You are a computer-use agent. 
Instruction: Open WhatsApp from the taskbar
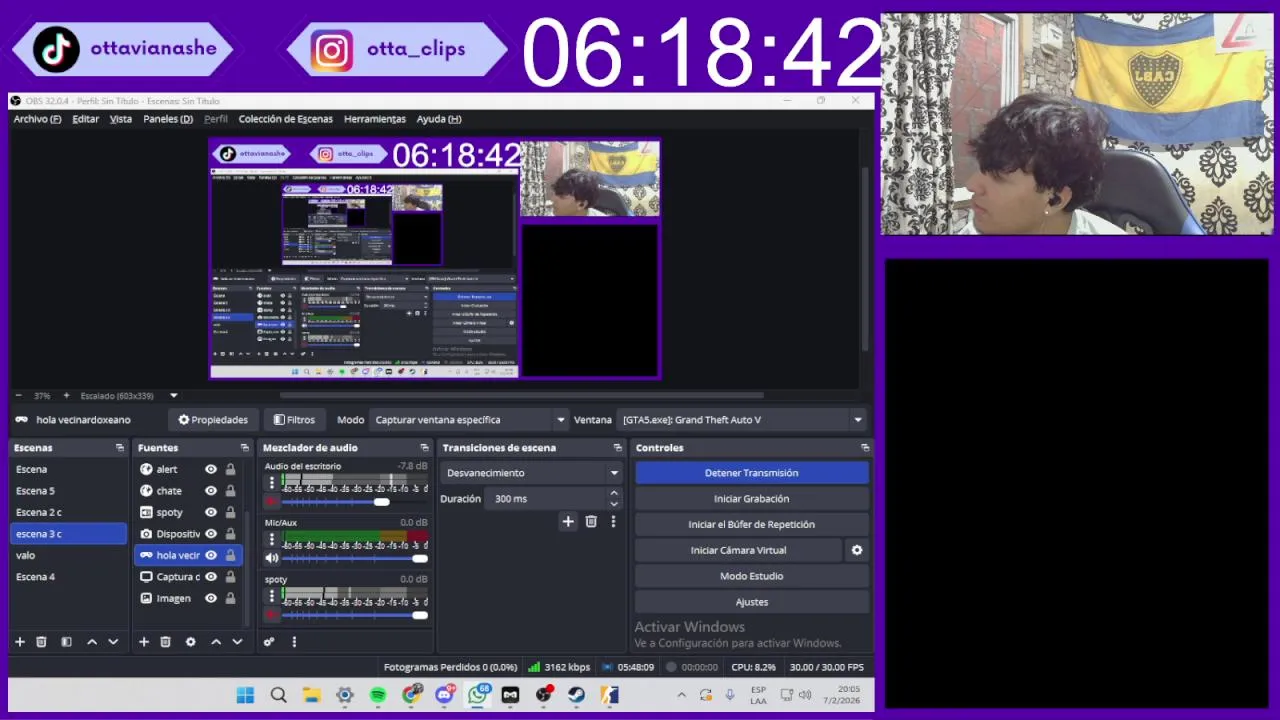(x=477, y=695)
